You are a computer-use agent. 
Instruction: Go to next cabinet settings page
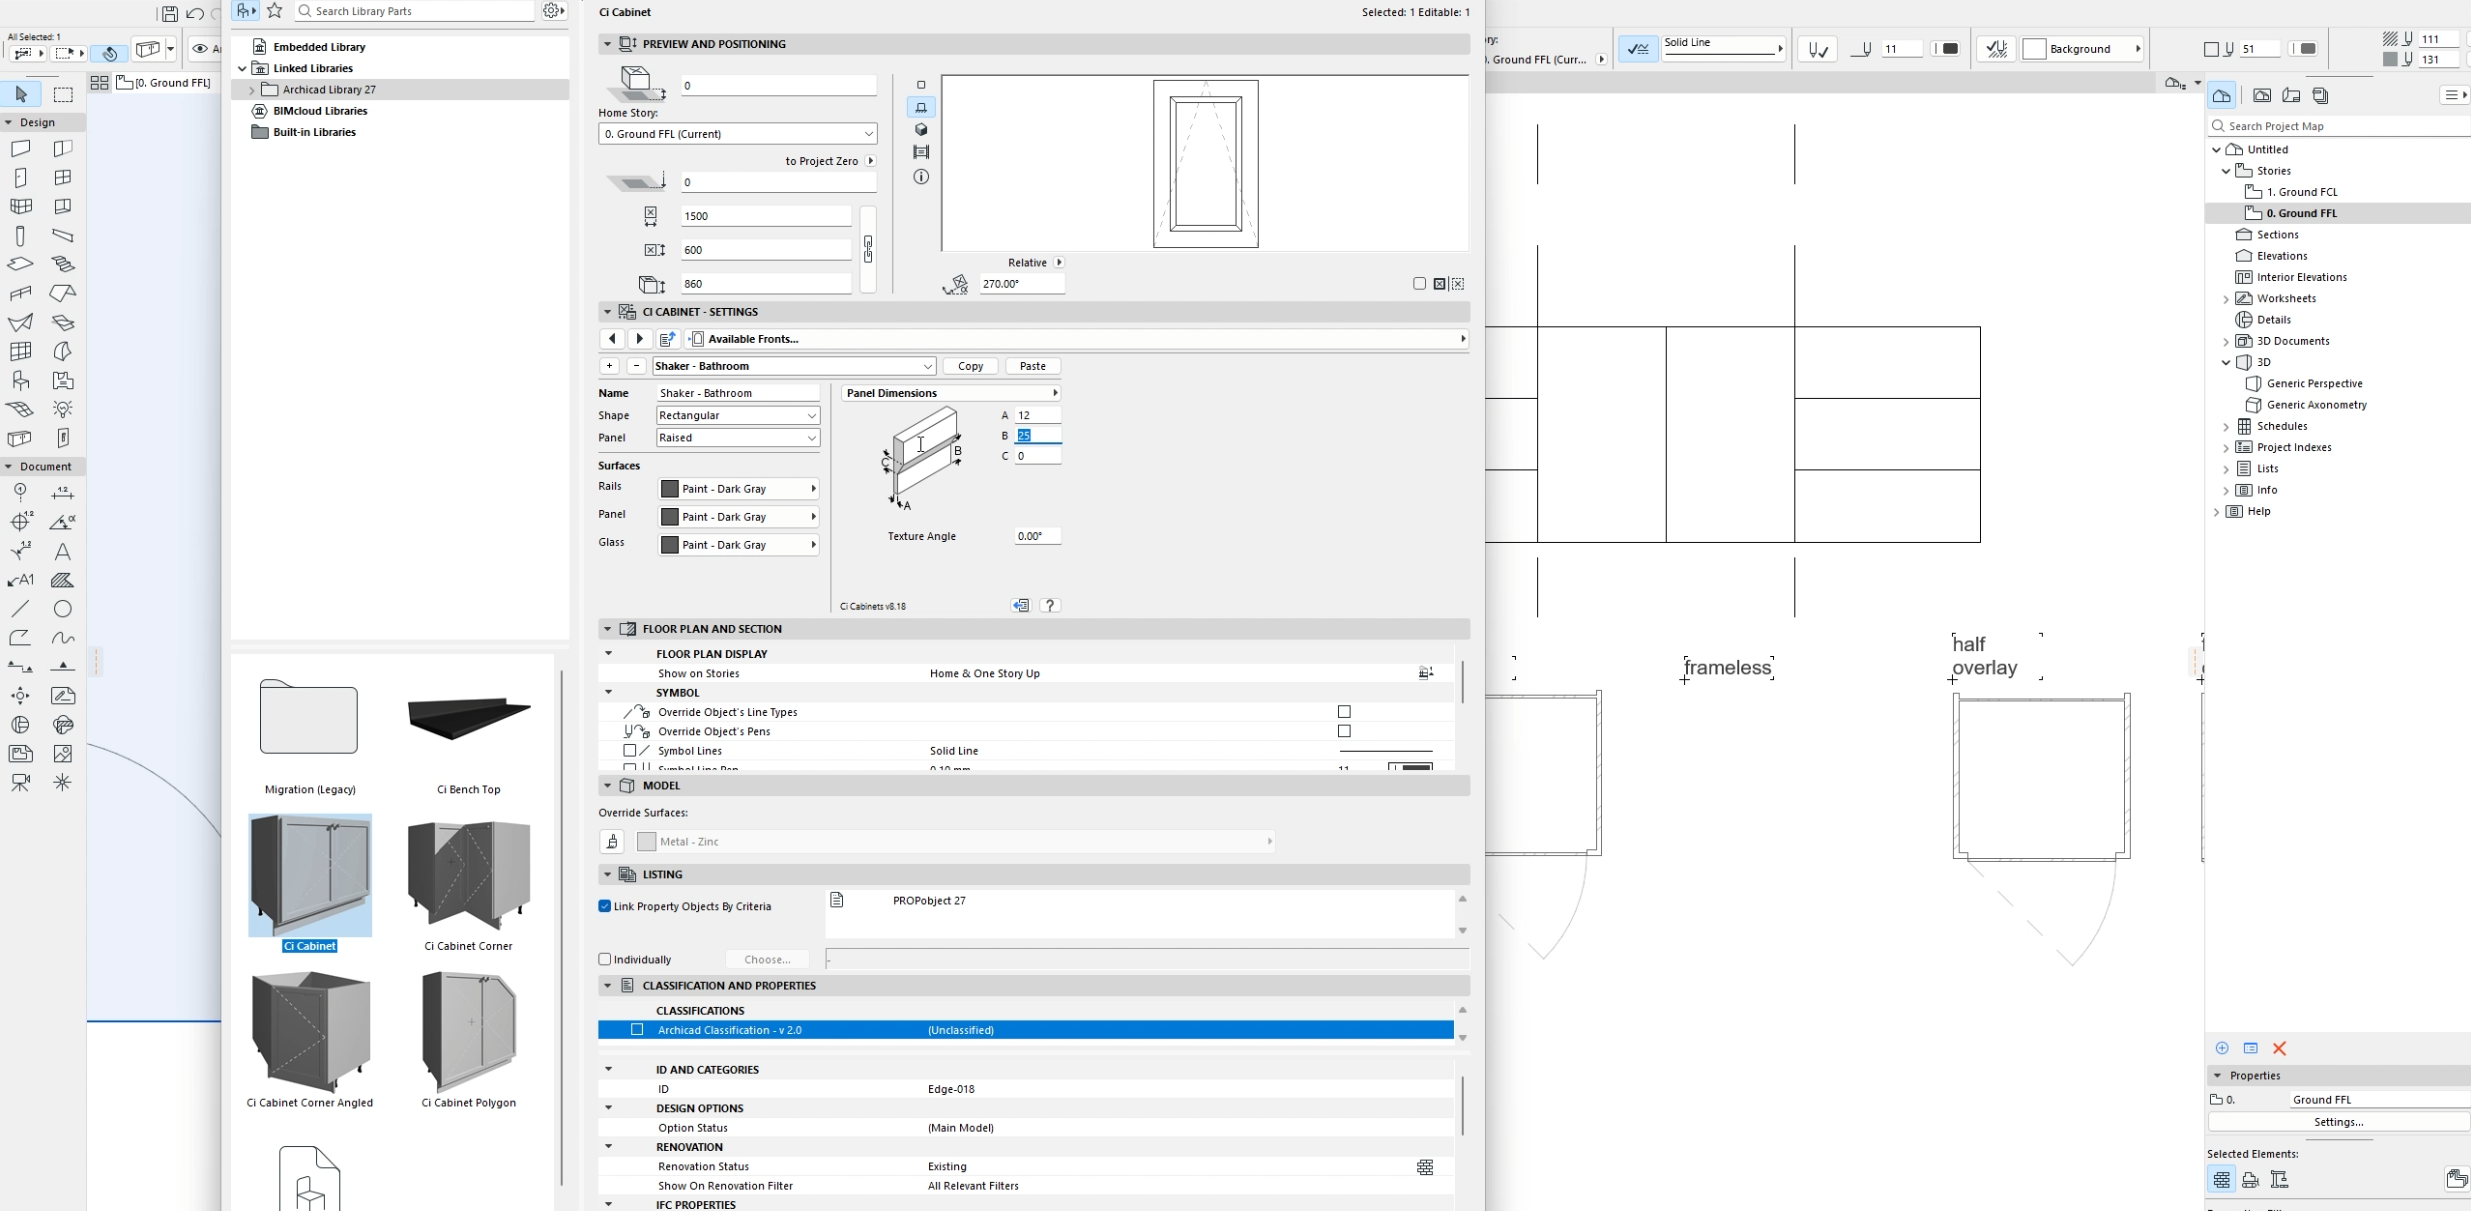[640, 339]
